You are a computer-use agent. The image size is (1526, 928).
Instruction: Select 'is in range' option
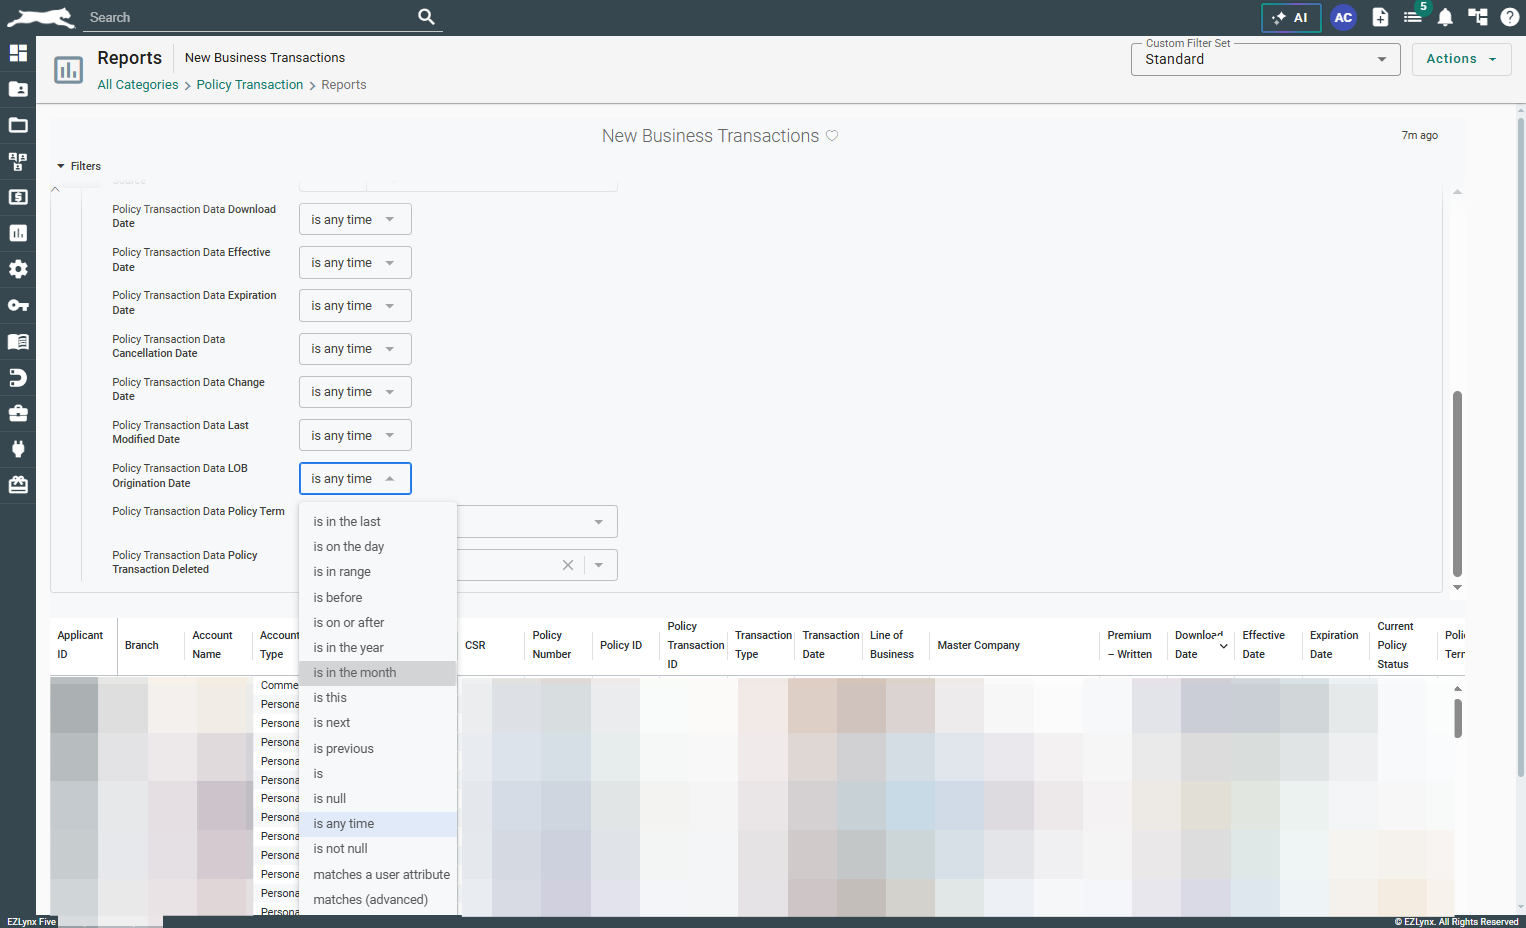[378, 572]
